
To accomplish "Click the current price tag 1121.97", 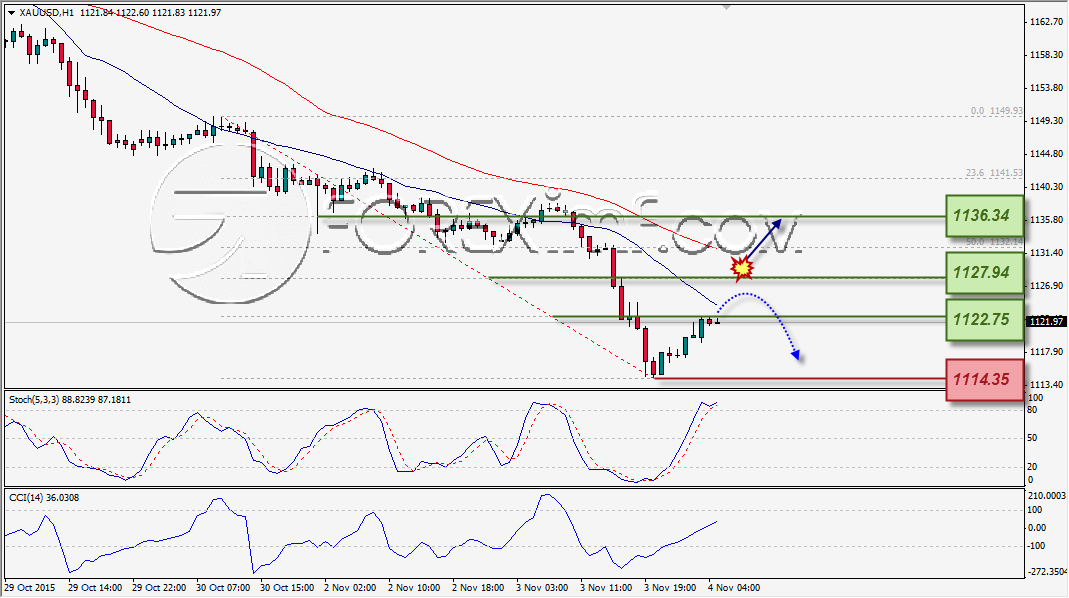I will pos(1046,321).
